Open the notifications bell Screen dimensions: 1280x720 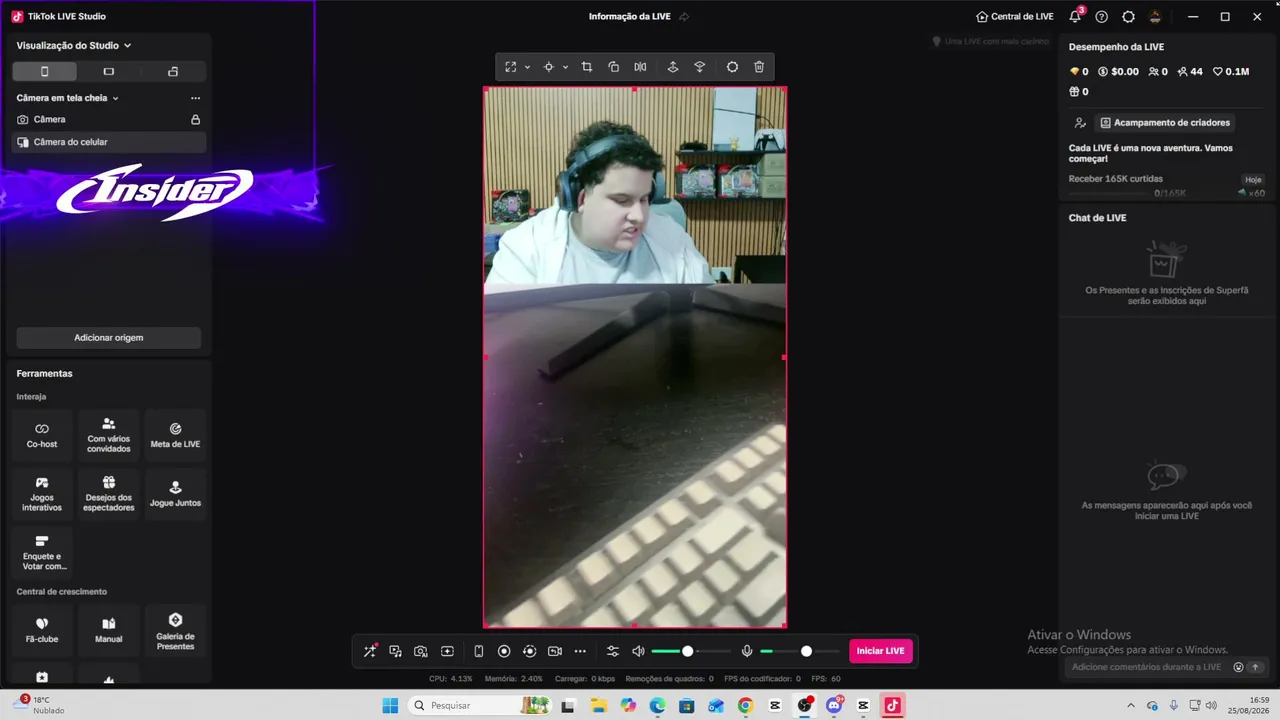tap(1075, 17)
